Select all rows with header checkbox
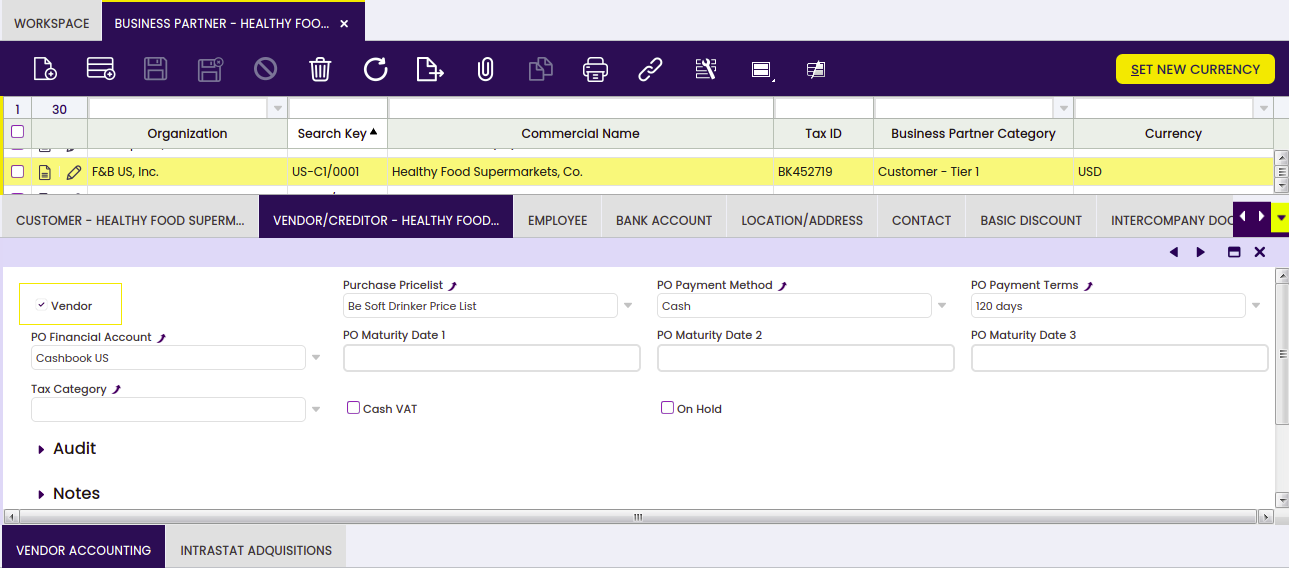Image resolution: width=1289 pixels, height=571 pixels. pos(17,132)
